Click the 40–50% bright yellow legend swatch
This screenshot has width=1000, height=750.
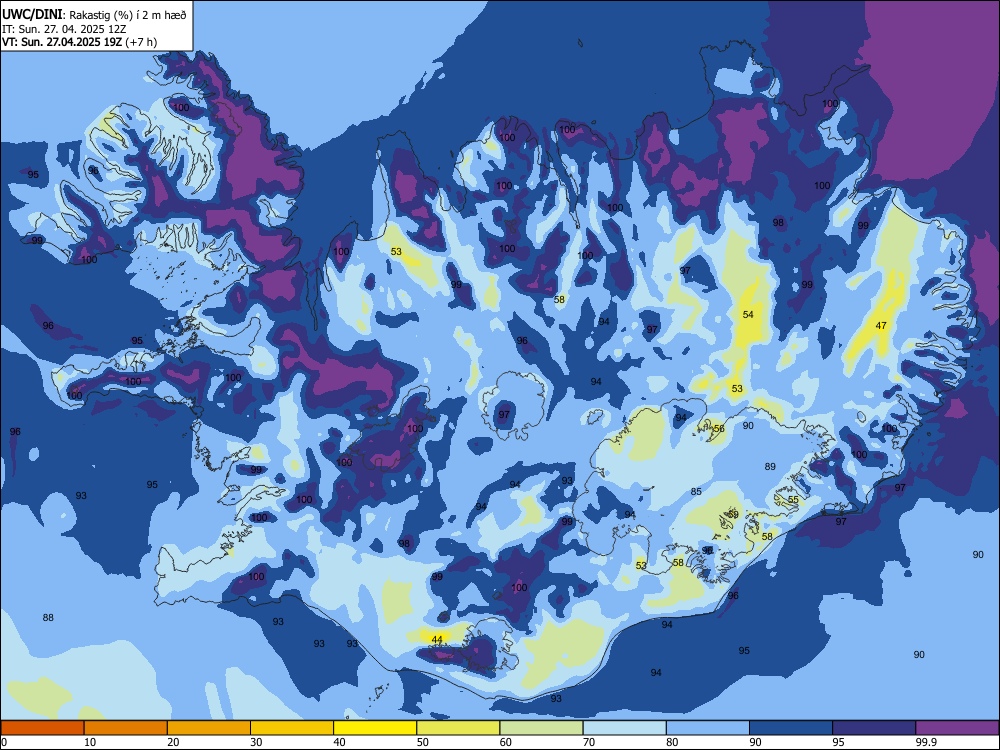click(x=375, y=728)
